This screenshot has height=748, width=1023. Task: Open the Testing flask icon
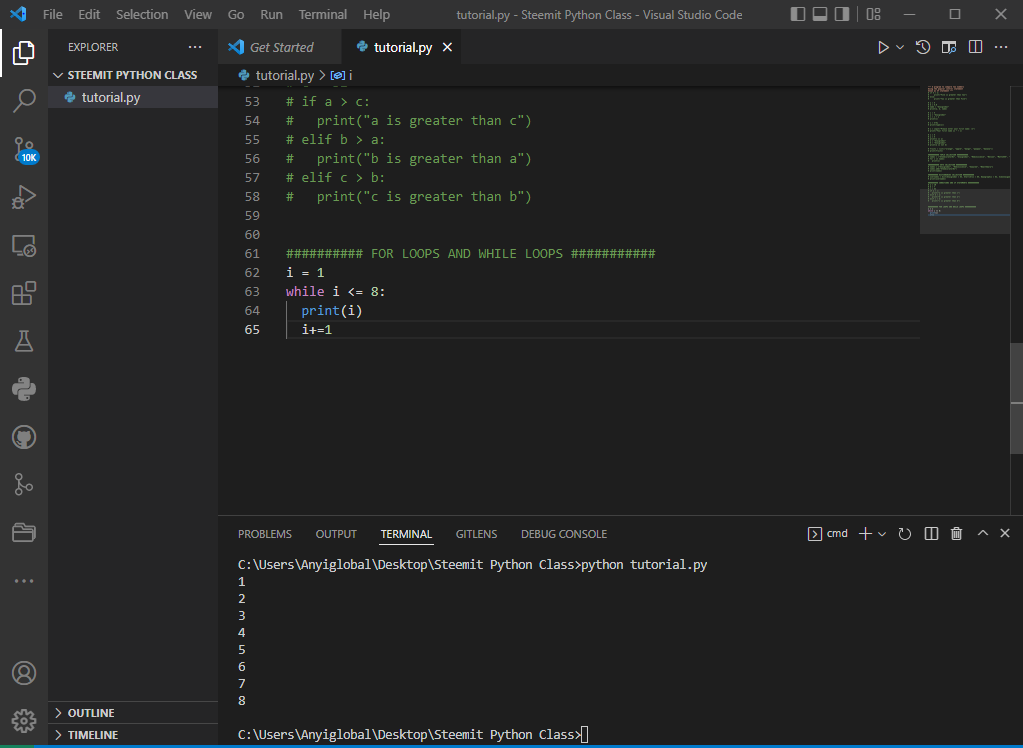(x=24, y=341)
